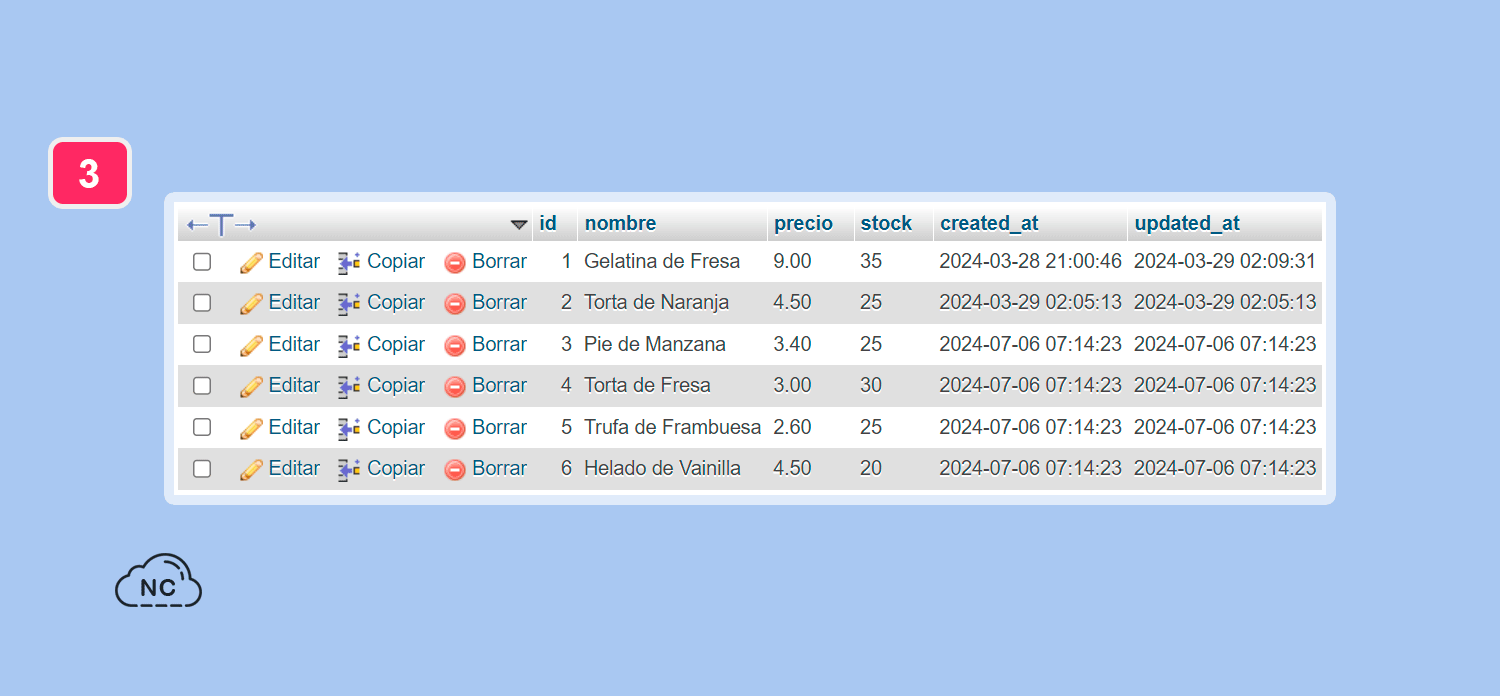
Task: Click the stock value 20
Action: tap(871, 468)
